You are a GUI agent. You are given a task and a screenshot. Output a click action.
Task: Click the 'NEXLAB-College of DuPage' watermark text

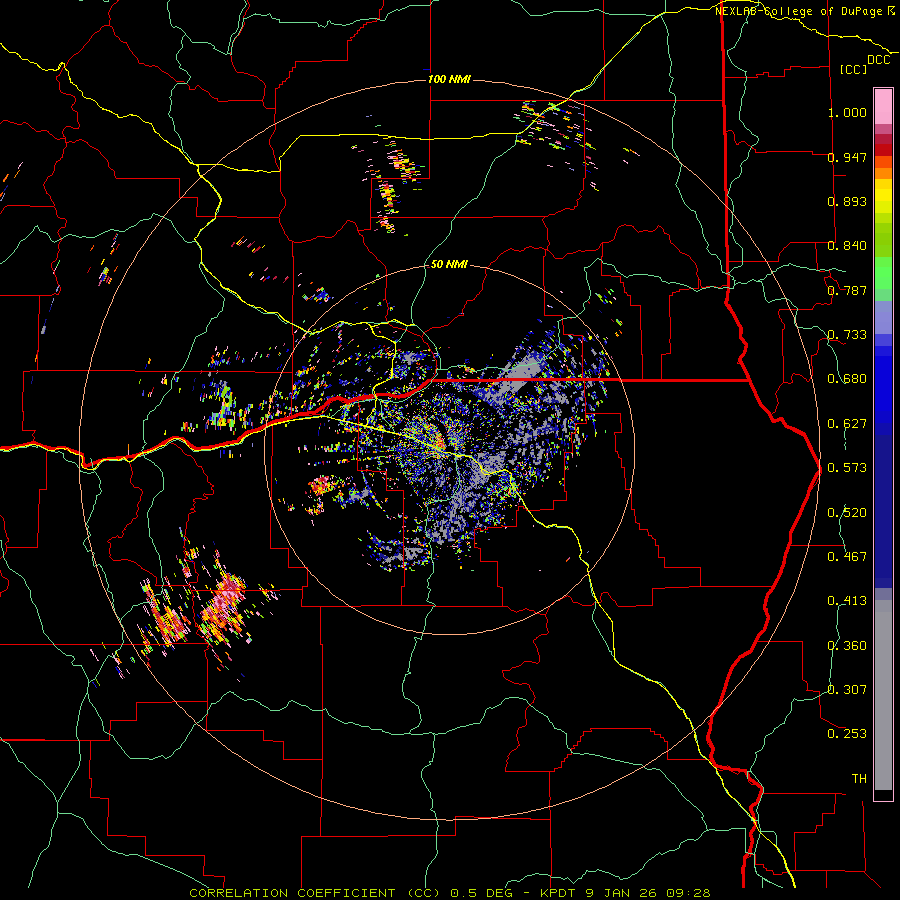click(x=798, y=11)
